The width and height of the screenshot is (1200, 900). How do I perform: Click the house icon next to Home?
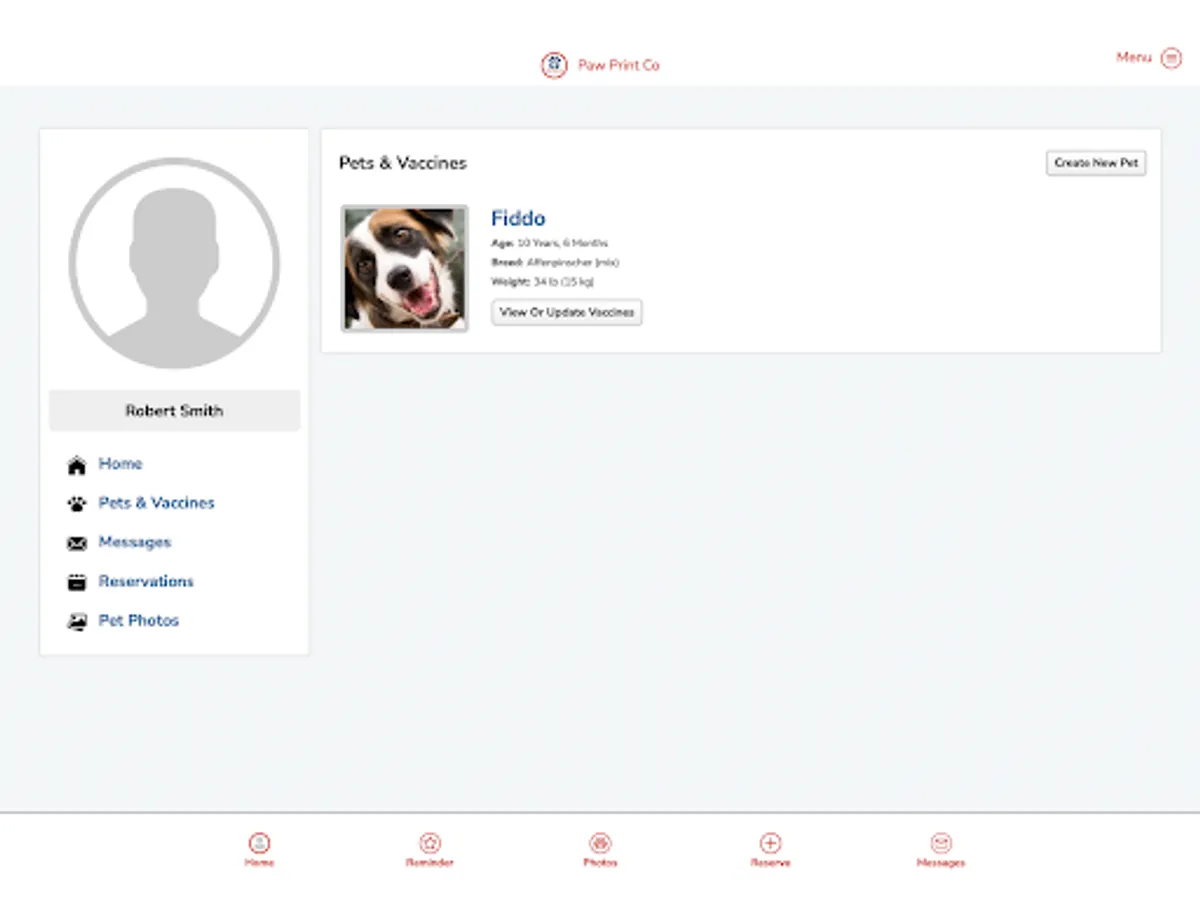coord(77,463)
